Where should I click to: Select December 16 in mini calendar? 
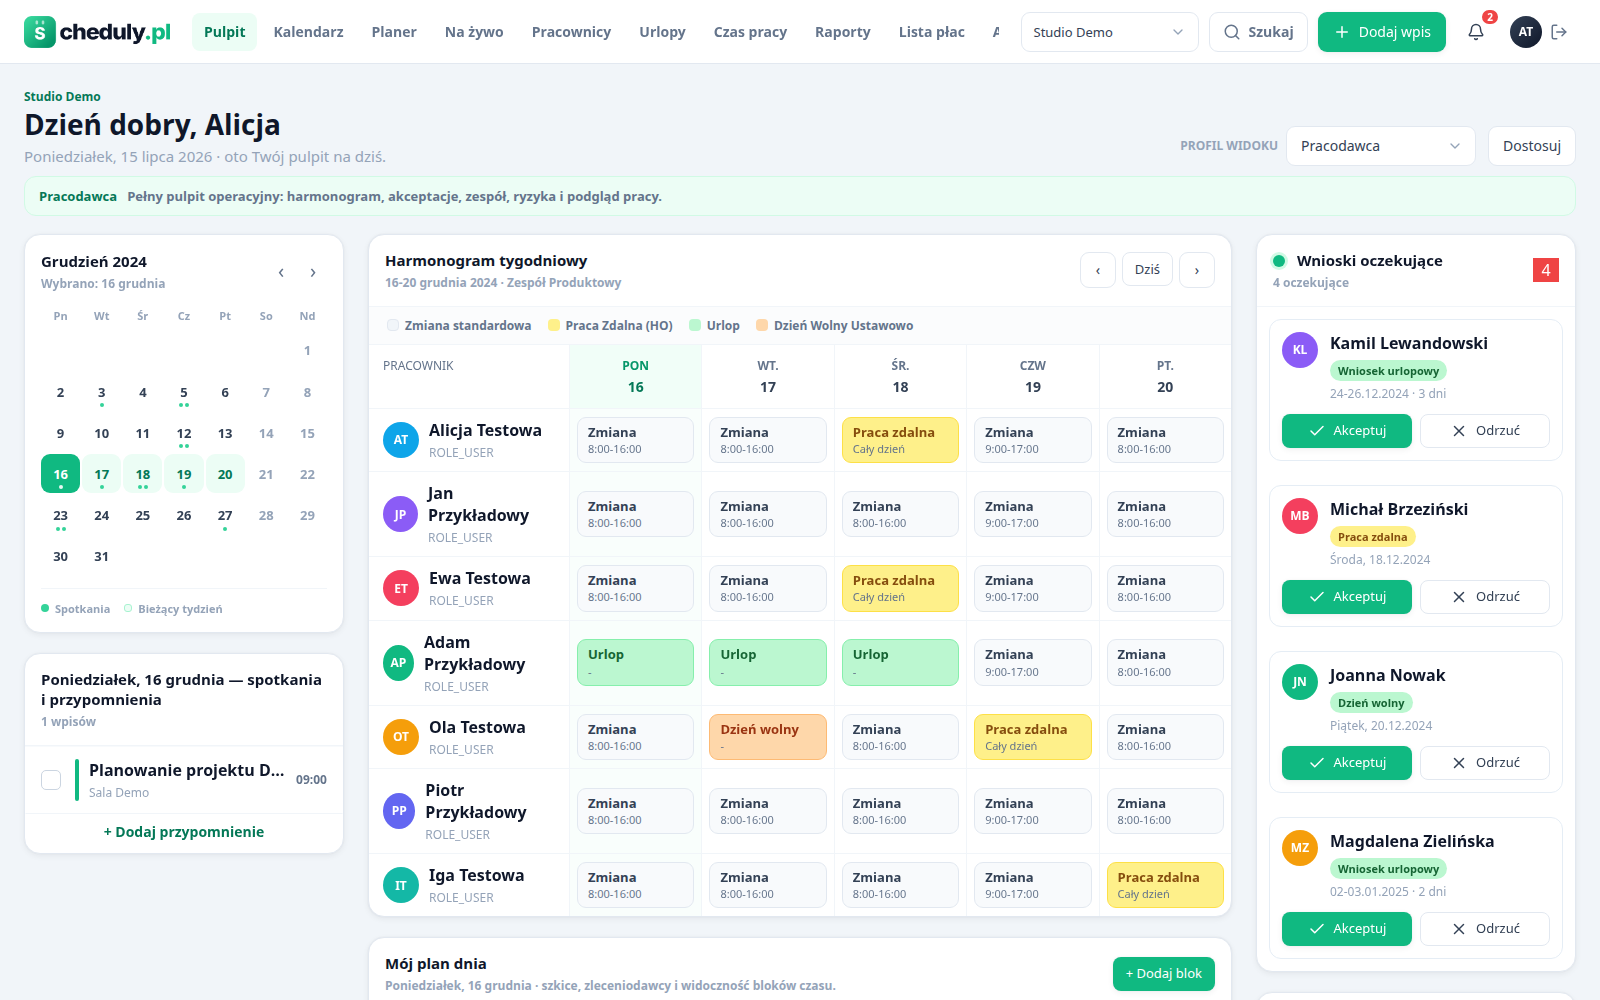[x=61, y=474]
